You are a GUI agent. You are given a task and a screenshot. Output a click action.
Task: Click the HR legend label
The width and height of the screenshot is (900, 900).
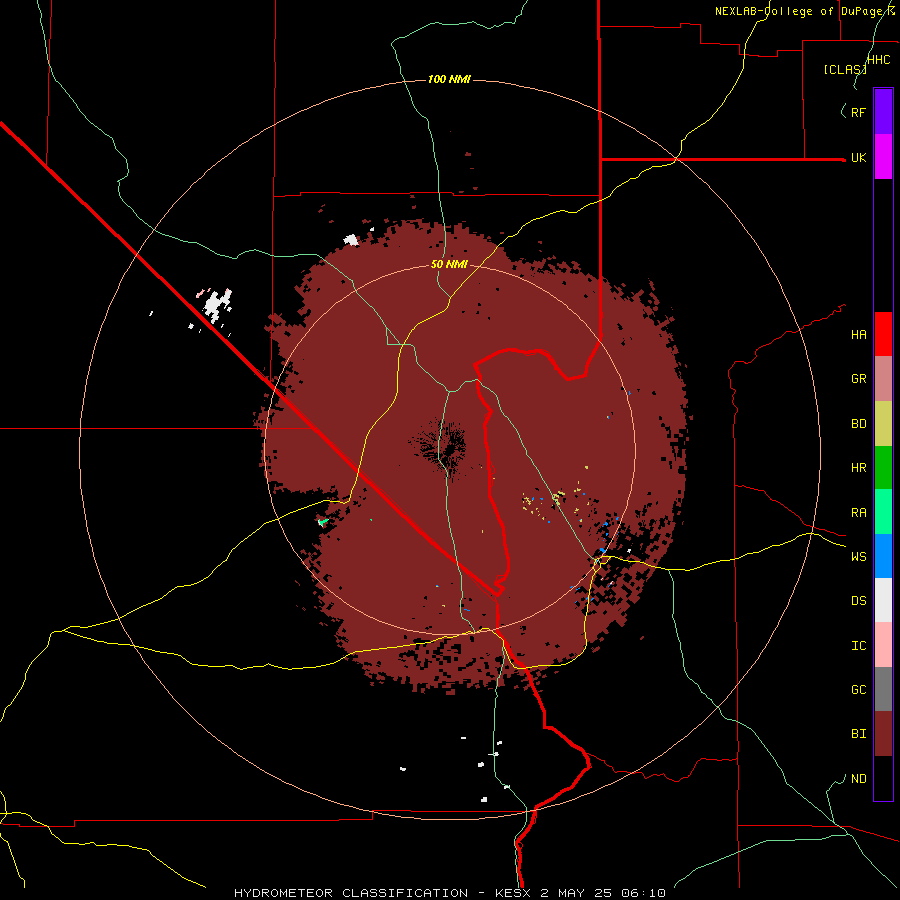pos(858,468)
